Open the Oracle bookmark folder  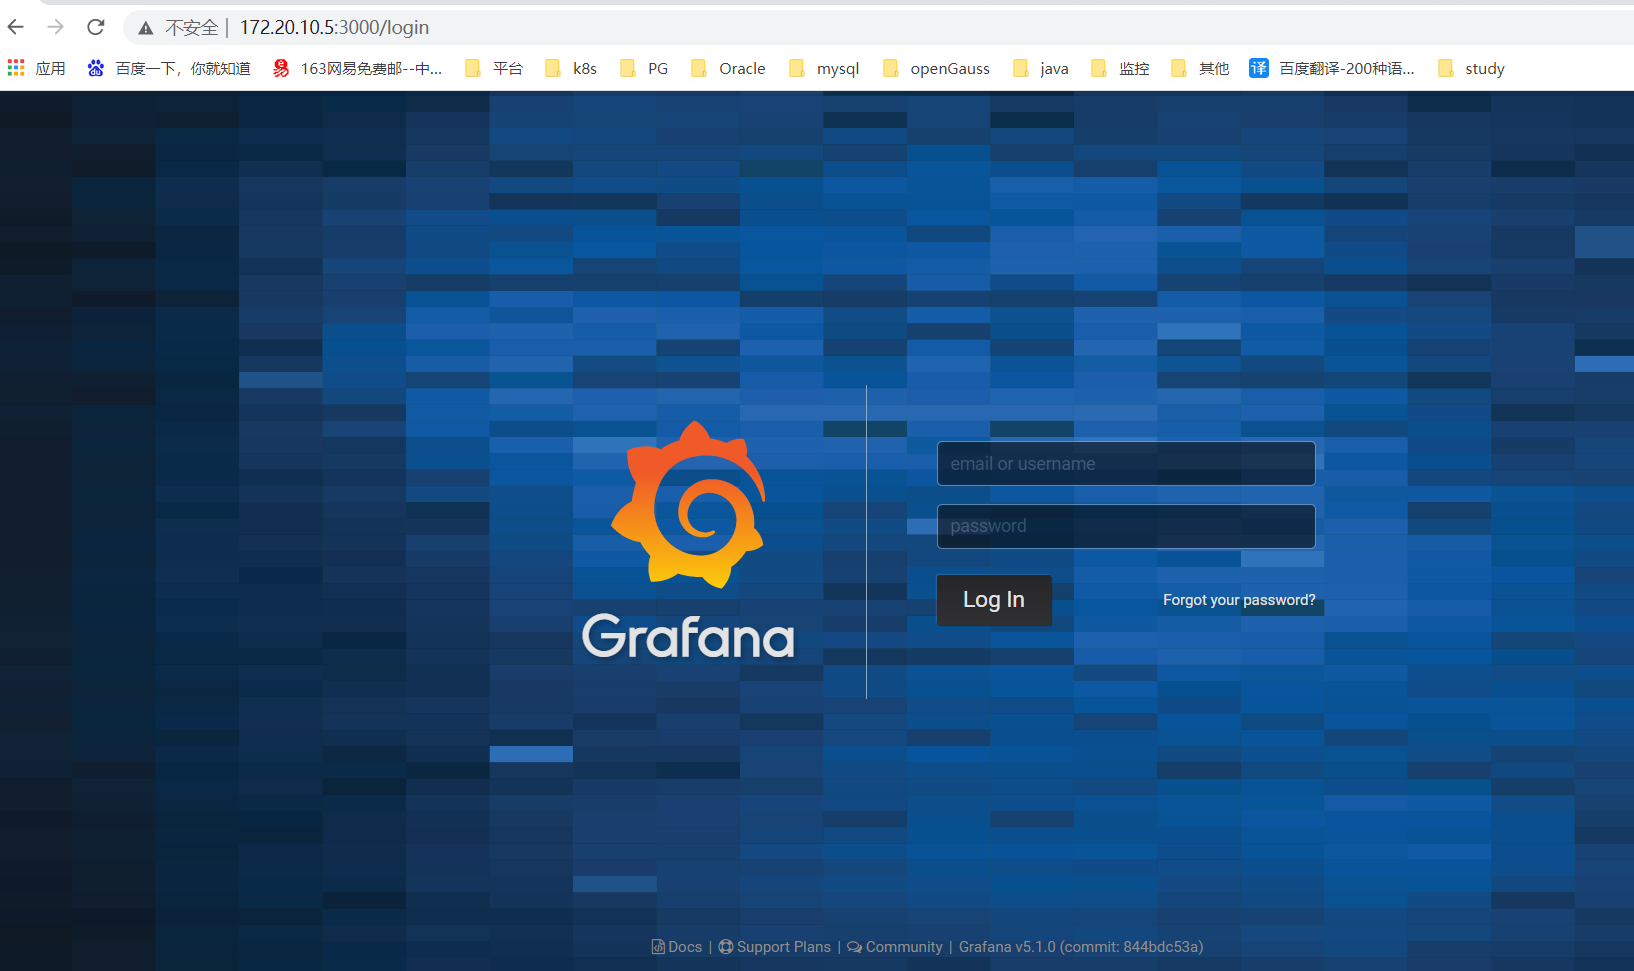click(x=728, y=68)
